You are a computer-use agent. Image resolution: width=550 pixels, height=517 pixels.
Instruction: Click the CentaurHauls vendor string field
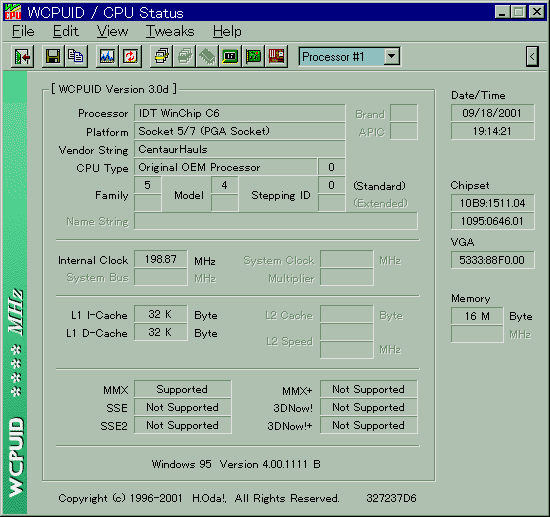(240, 149)
